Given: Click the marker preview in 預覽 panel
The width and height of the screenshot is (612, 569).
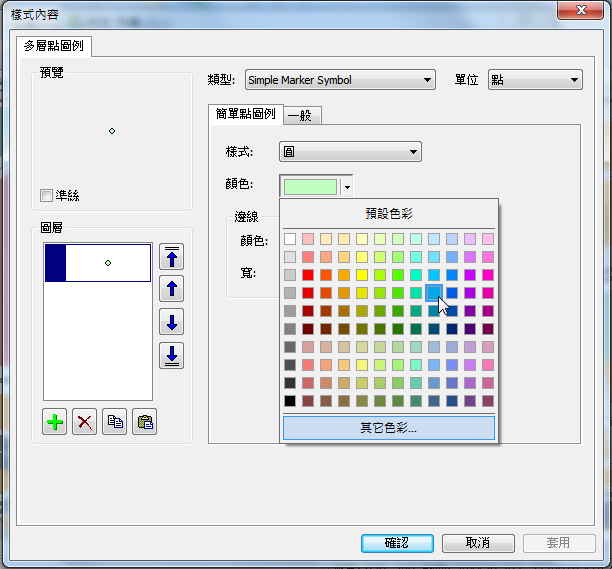Looking at the screenshot, I should pos(112,131).
